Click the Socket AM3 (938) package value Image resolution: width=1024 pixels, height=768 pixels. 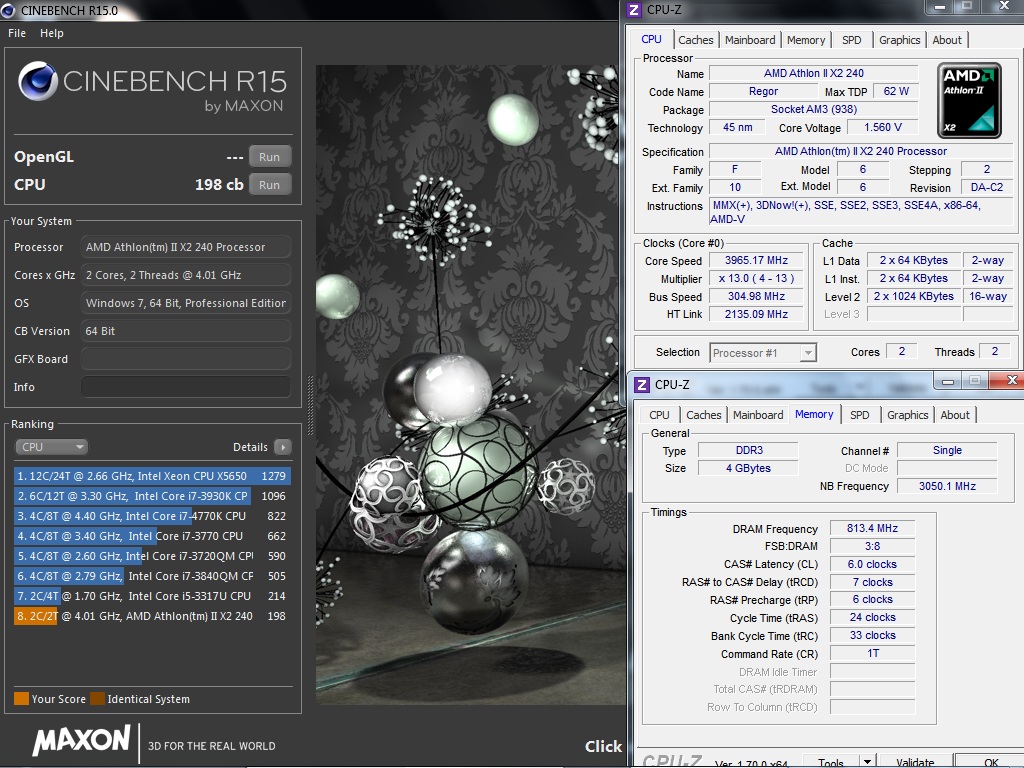pos(814,109)
